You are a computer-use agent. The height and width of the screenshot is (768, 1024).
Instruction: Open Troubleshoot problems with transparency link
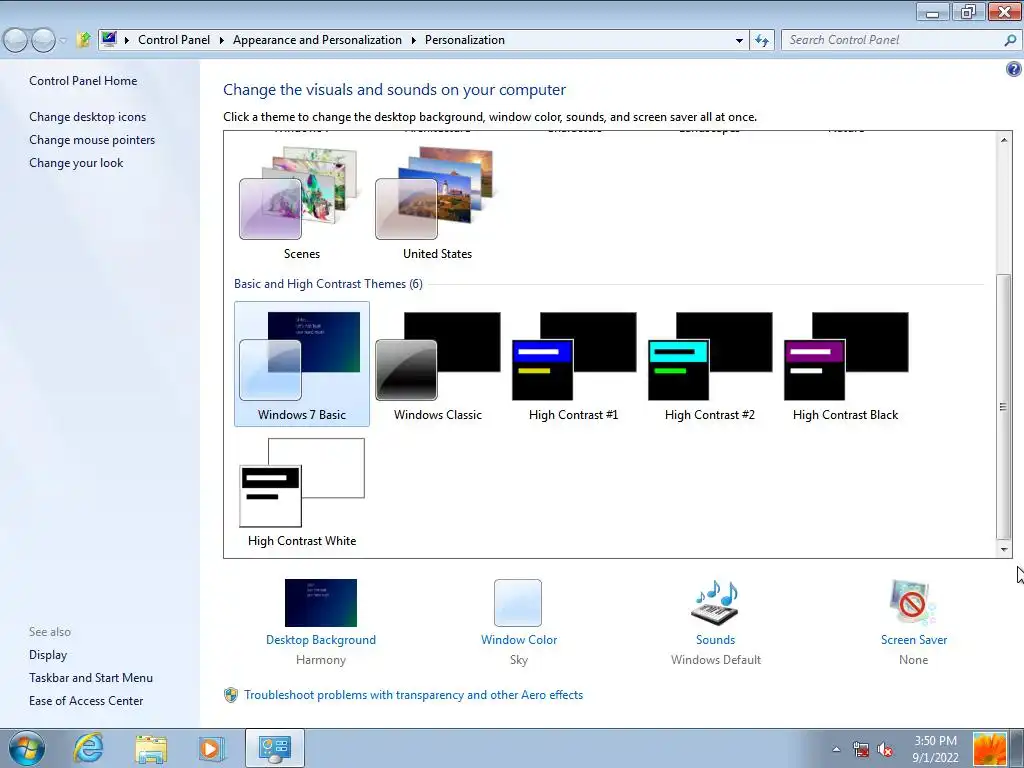click(x=413, y=695)
